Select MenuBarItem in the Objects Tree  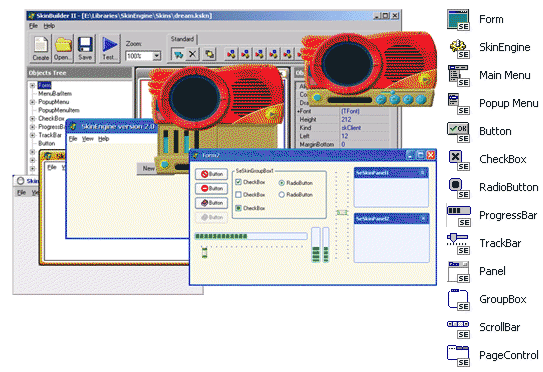55,94
